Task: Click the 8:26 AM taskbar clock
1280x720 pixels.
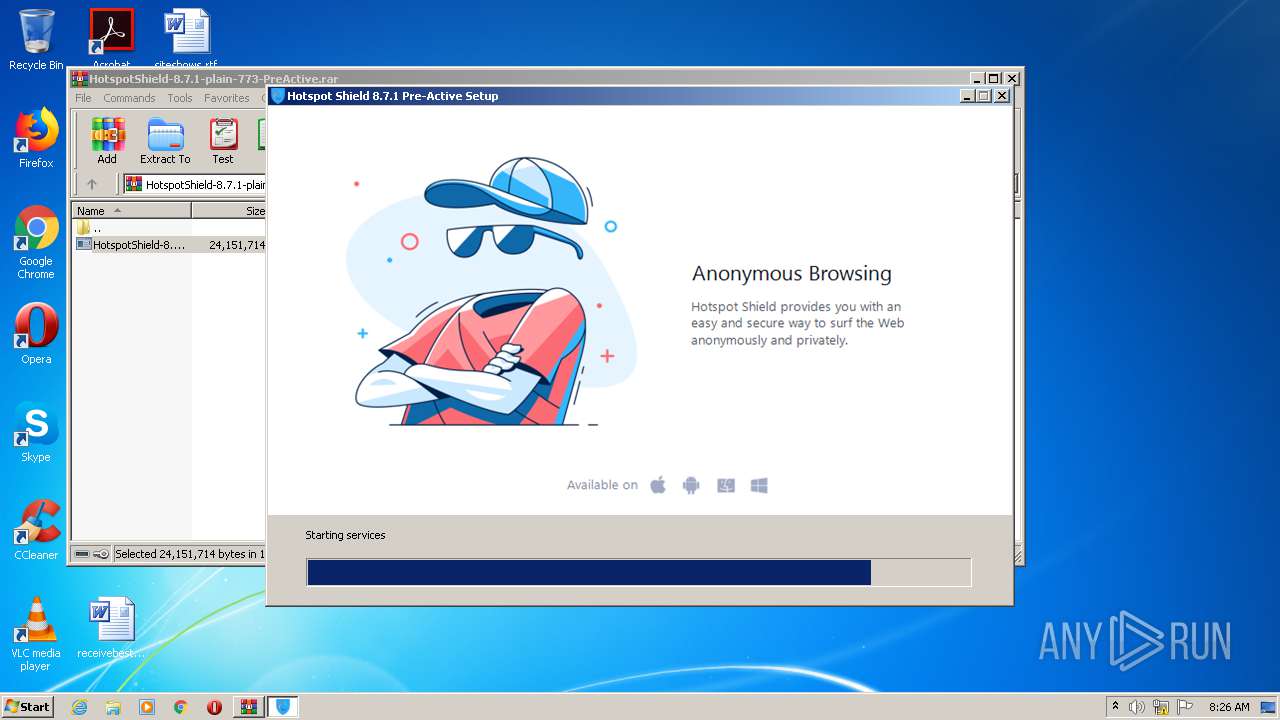Action: (1229, 707)
